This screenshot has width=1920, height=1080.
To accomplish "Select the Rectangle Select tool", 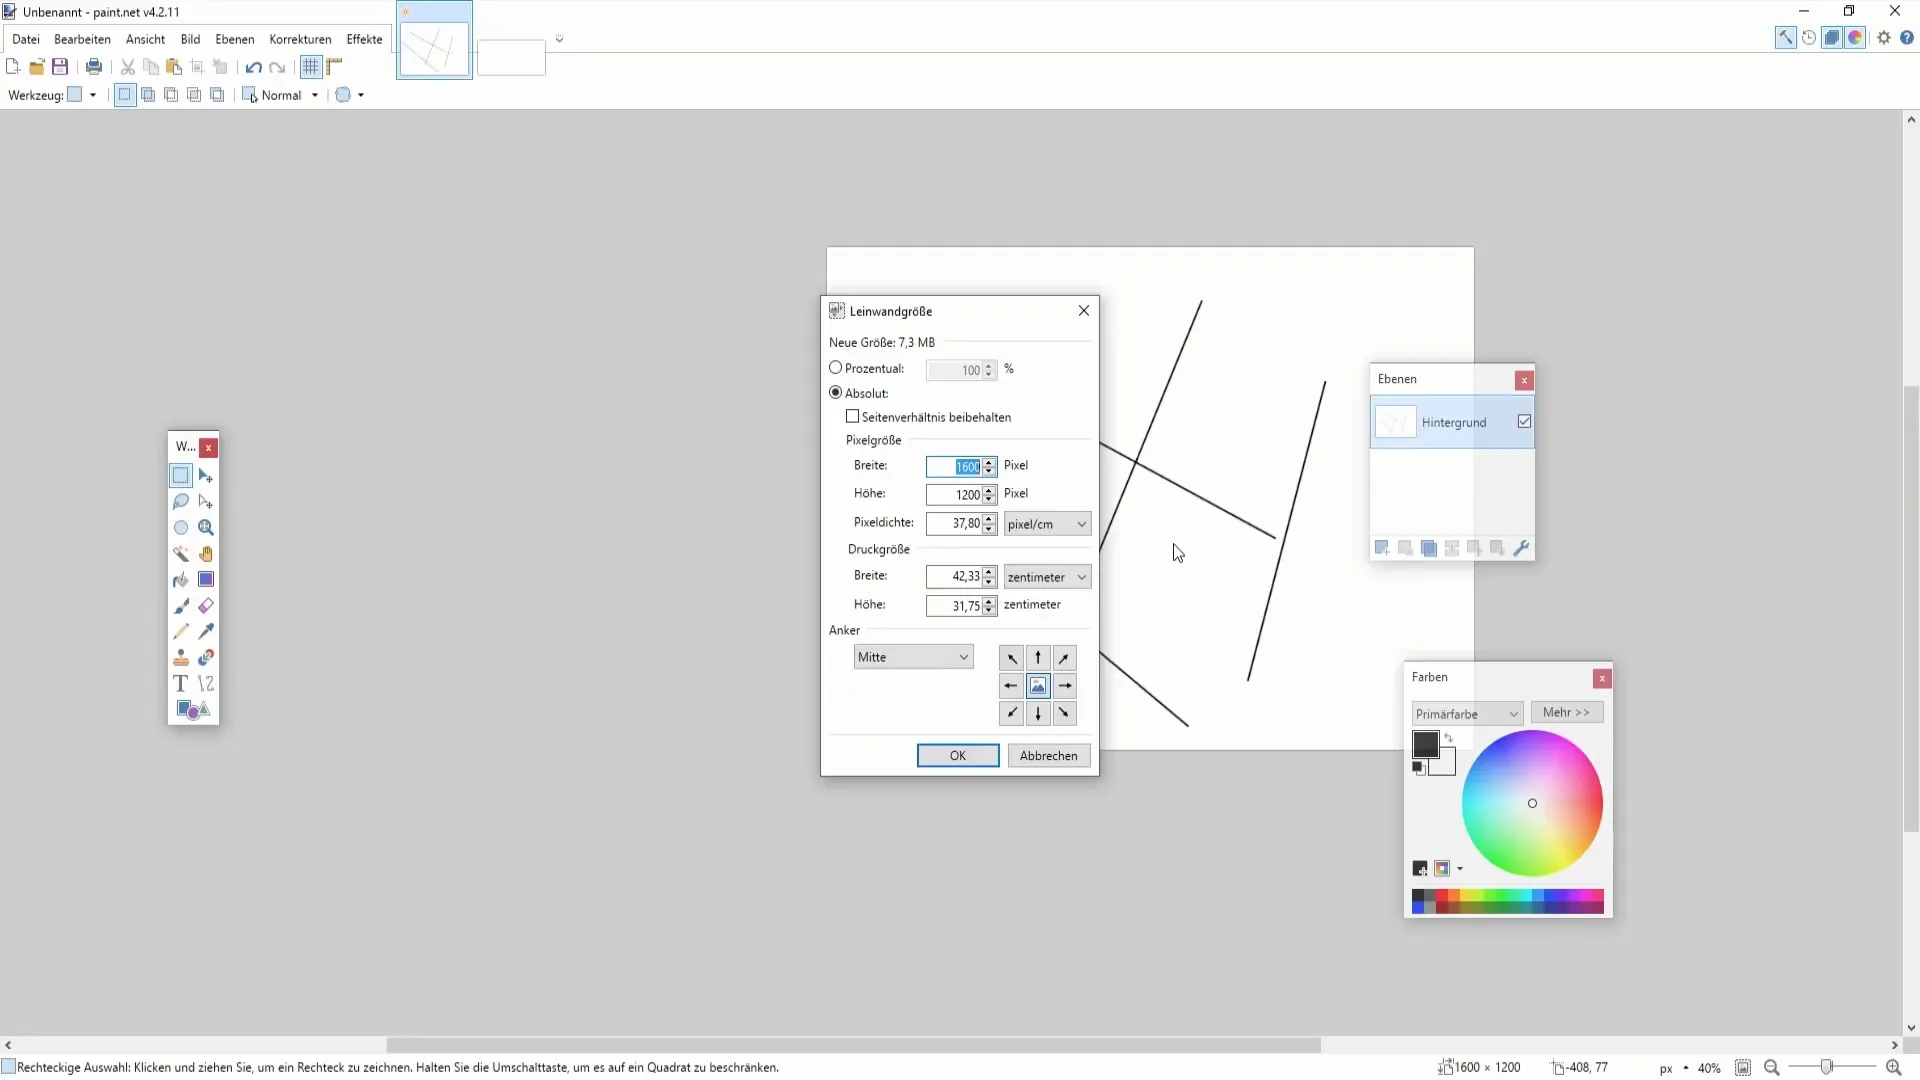I will point(181,476).
